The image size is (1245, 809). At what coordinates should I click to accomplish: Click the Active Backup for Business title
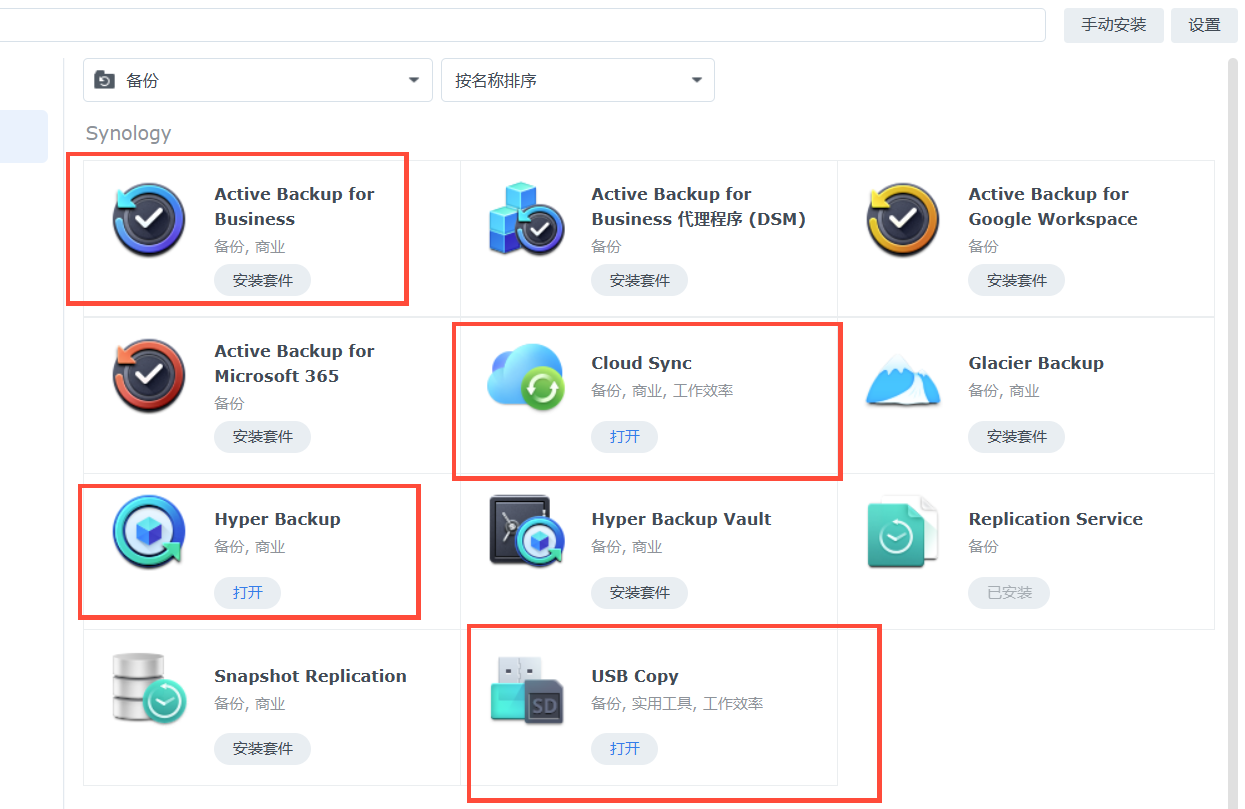click(x=294, y=207)
